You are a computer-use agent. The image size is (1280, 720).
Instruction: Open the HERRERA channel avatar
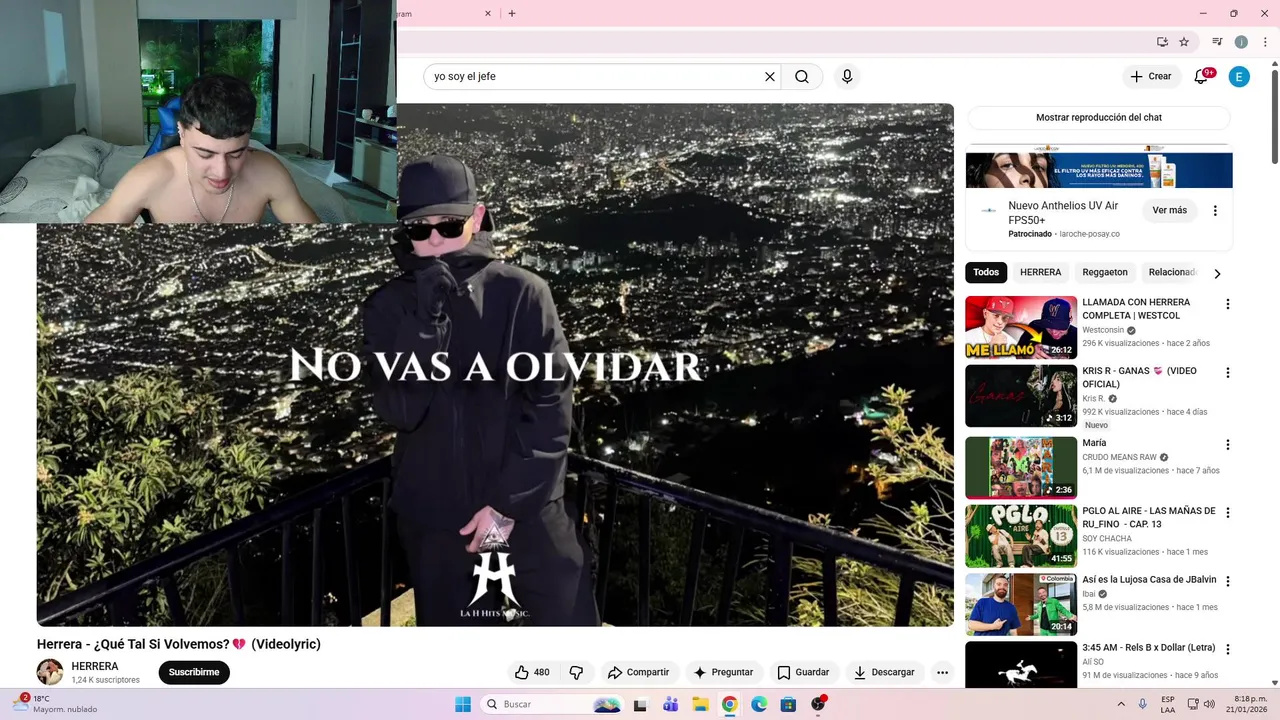[x=50, y=672]
